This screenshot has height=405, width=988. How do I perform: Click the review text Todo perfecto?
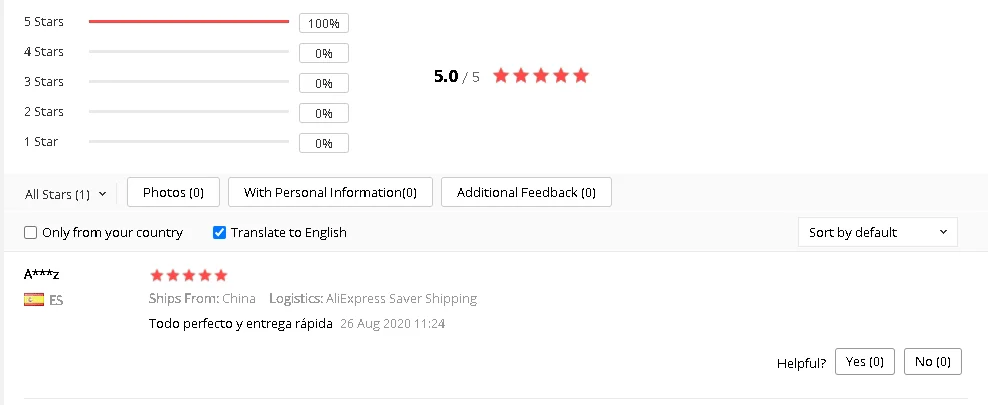pyautogui.click(x=240, y=324)
